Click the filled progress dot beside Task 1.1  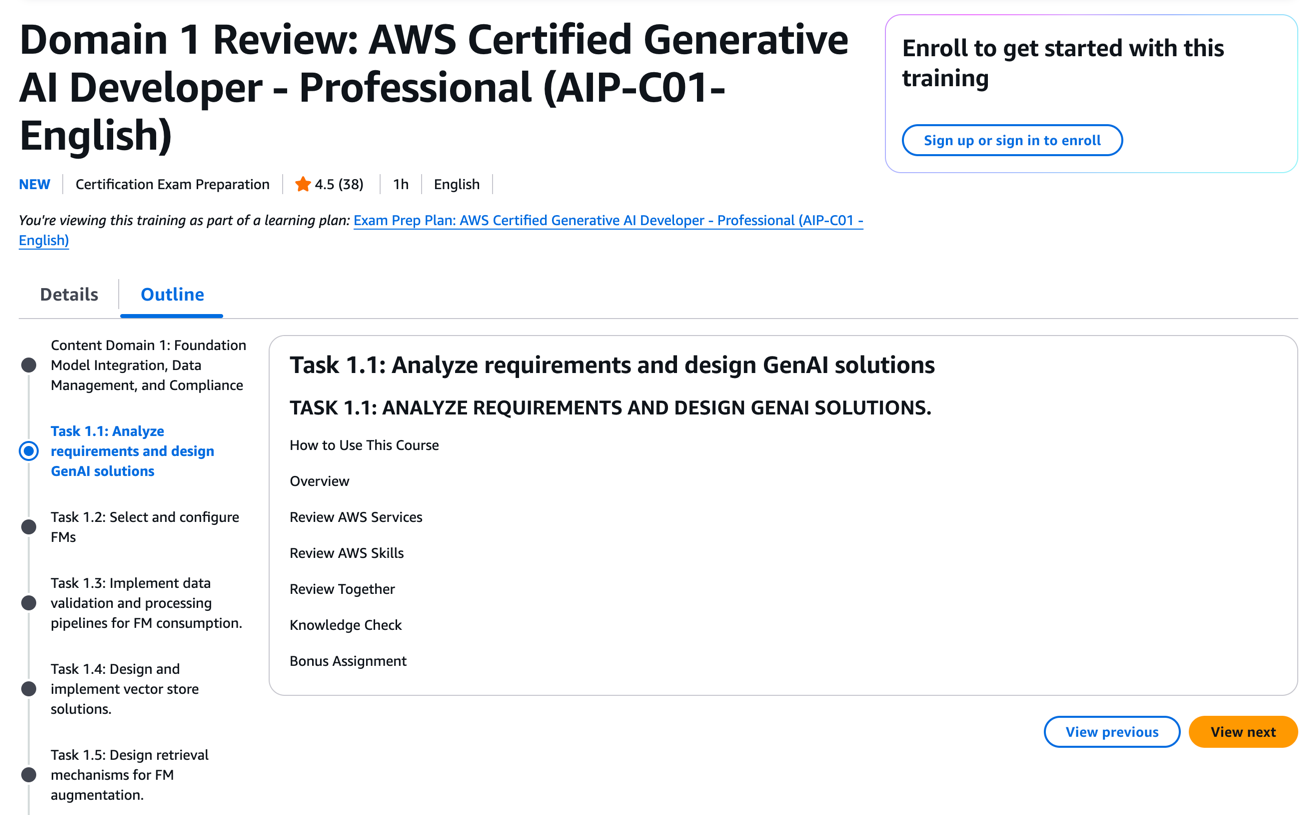tap(28, 450)
